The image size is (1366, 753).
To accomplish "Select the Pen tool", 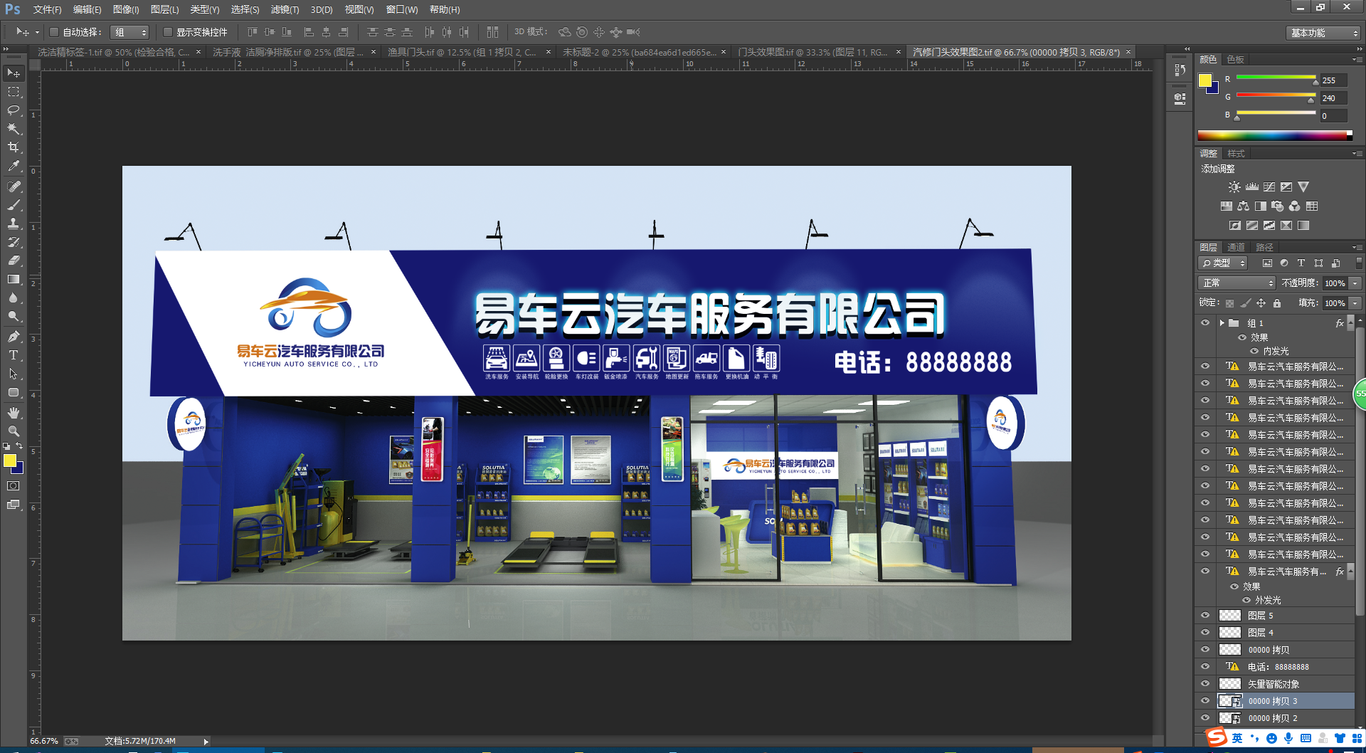I will pos(13,337).
